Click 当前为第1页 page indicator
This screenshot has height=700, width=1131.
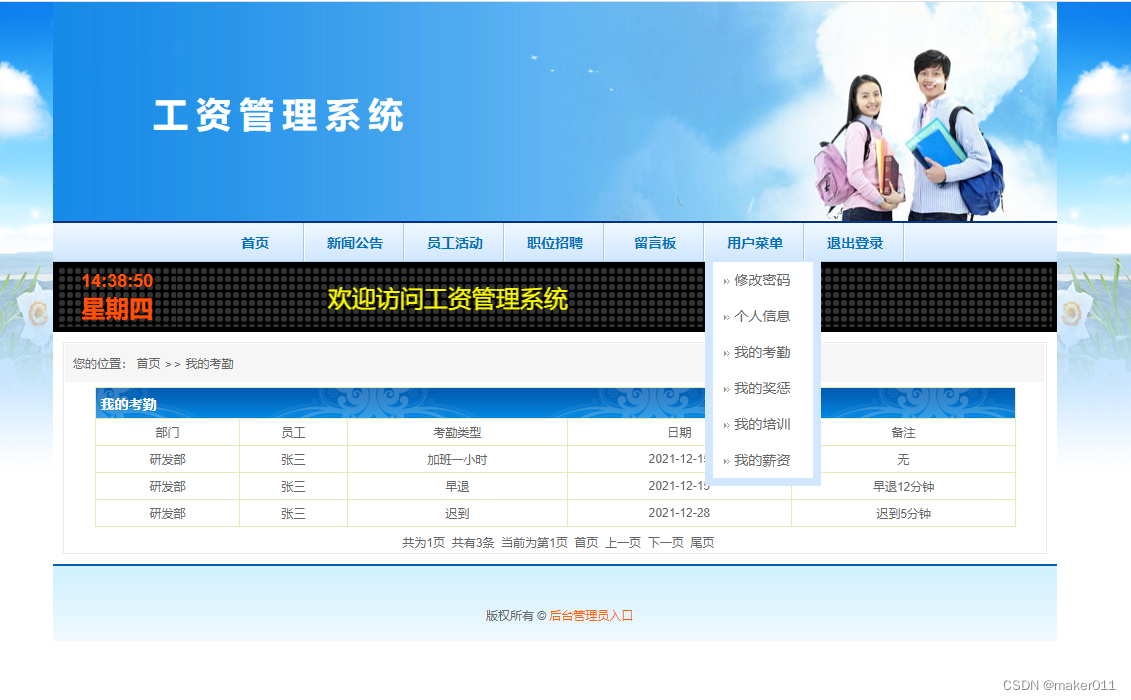[534, 543]
